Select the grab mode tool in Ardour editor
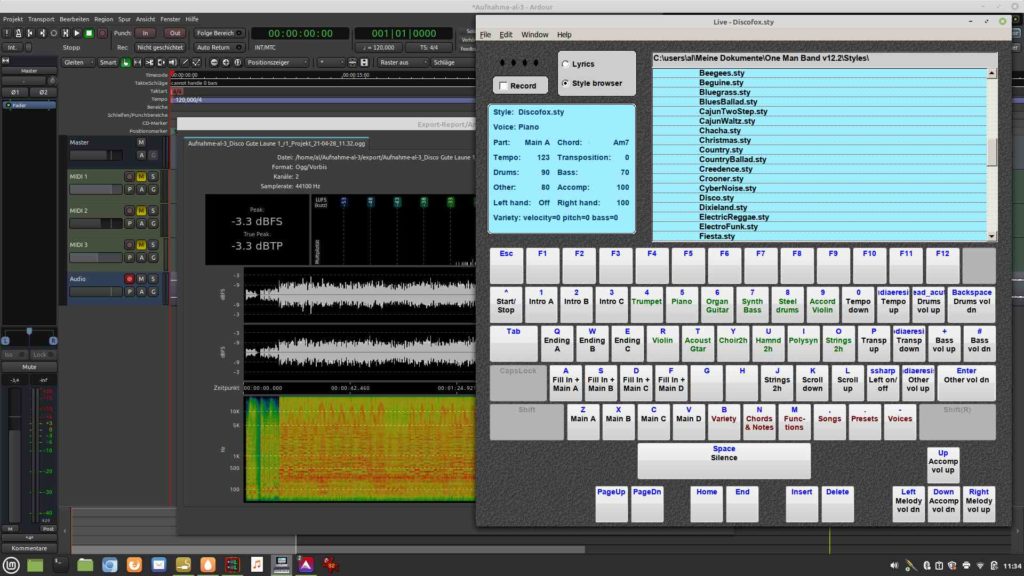This screenshot has width=1024, height=576. tap(125, 63)
